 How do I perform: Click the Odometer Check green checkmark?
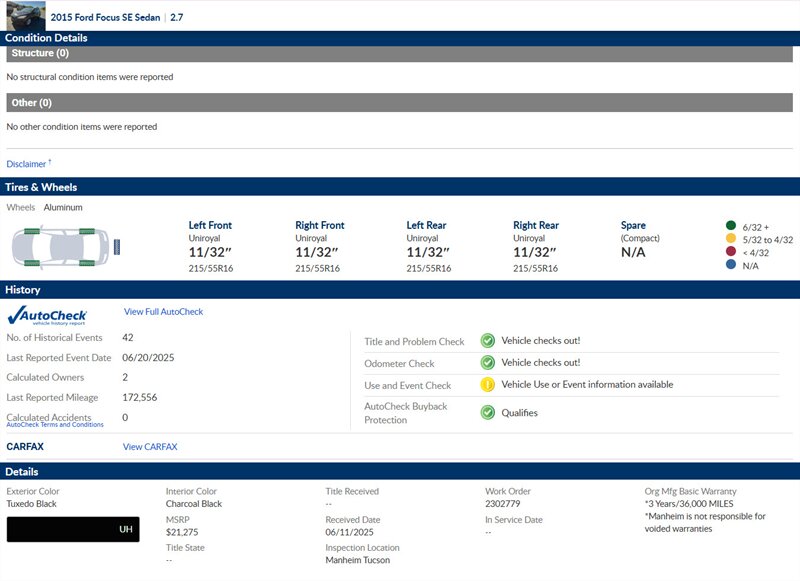(x=488, y=363)
